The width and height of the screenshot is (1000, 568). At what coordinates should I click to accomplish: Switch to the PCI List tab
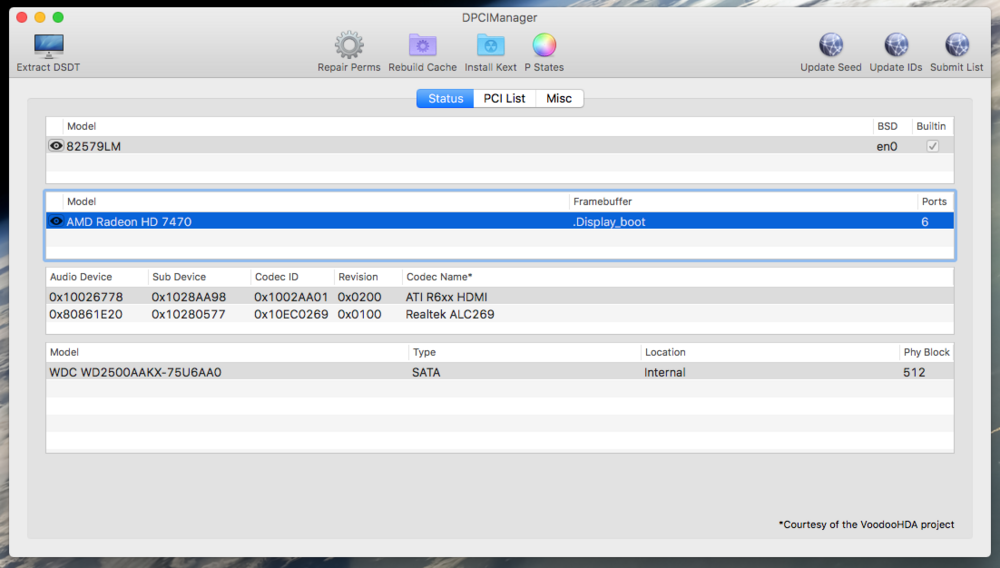[504, 98]
